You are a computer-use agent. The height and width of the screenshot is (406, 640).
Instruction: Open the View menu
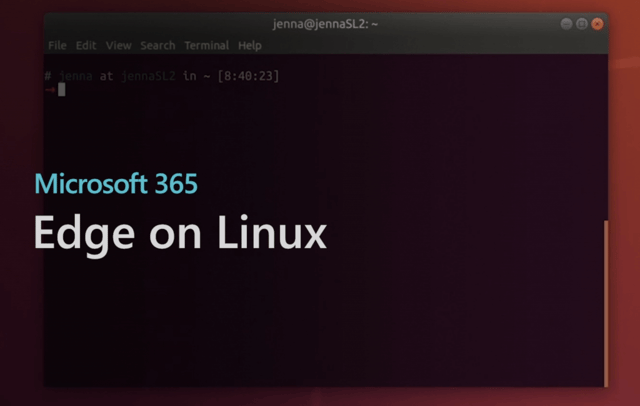(x=118, y=45)
